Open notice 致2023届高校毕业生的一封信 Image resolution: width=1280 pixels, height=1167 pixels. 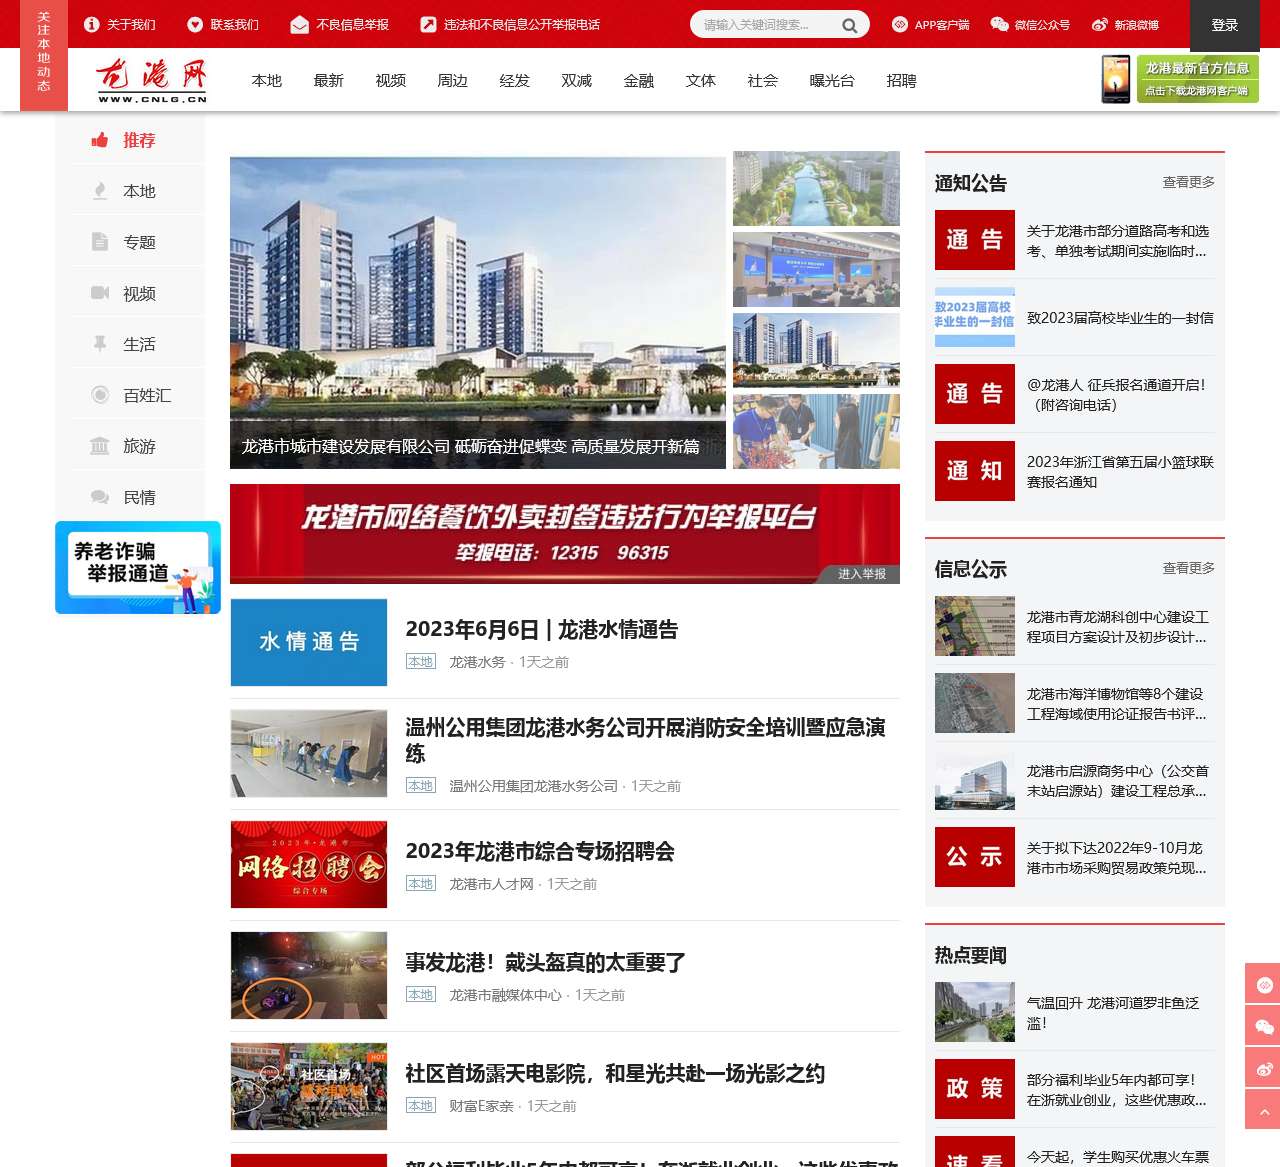pyautogui.click(x=1120, y=318)
